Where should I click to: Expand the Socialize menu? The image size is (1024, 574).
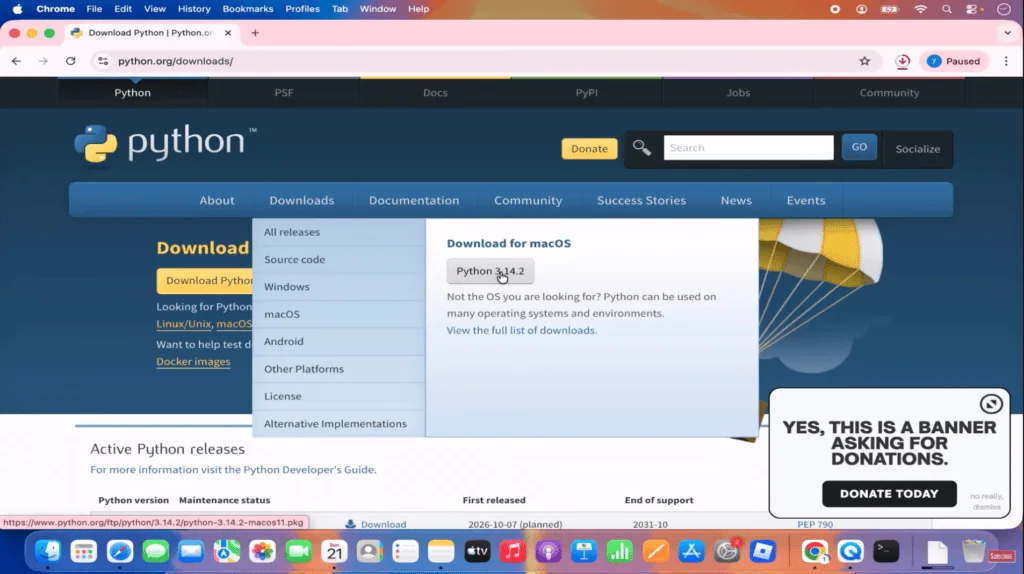tap(918, 149)
